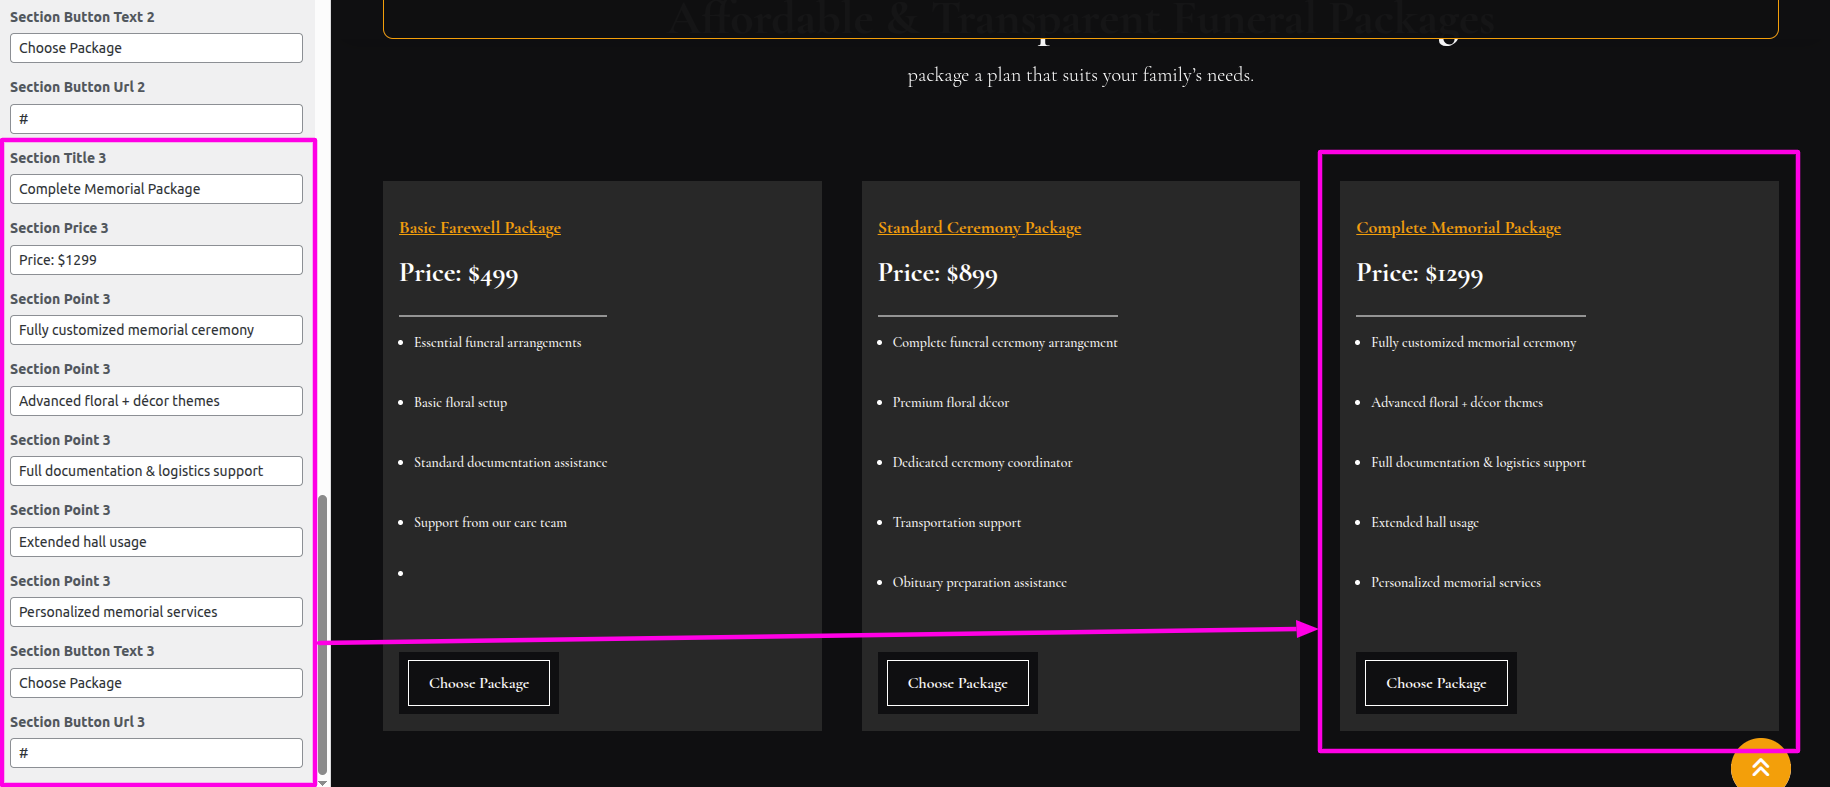Click the Section Button Url 2 field
This screenshot has height=787, width=1830.
(x=156, y=119)
